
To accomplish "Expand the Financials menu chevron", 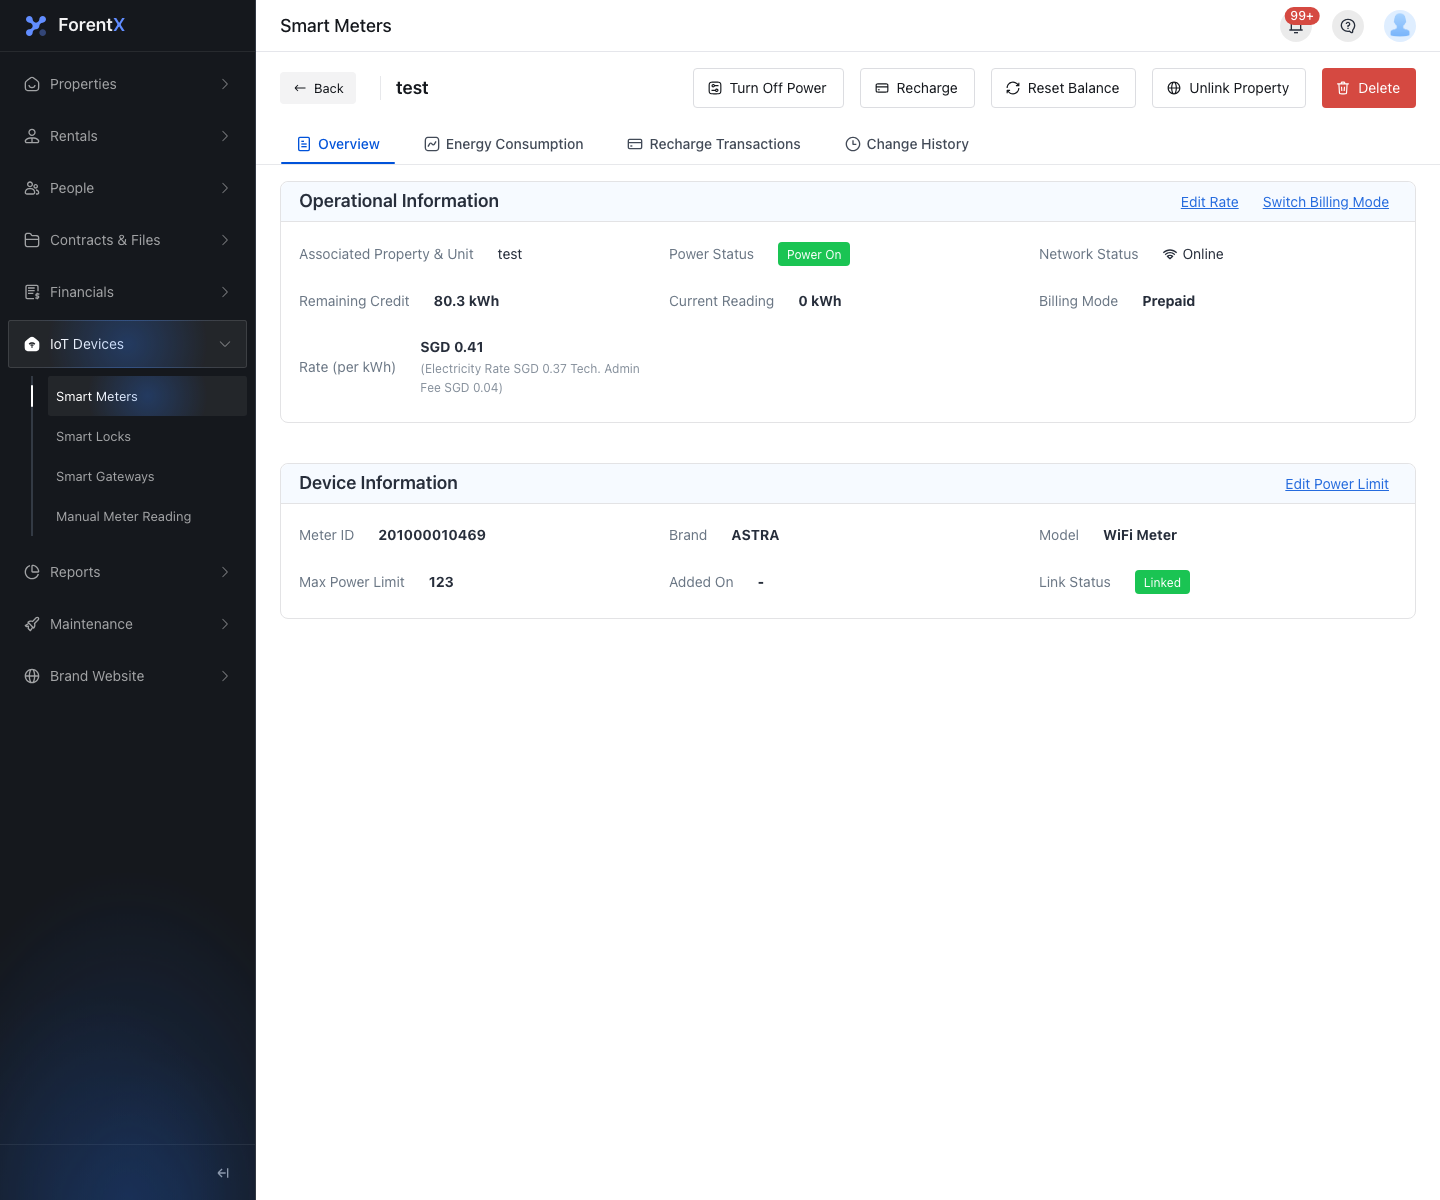I will click(225, 292).
